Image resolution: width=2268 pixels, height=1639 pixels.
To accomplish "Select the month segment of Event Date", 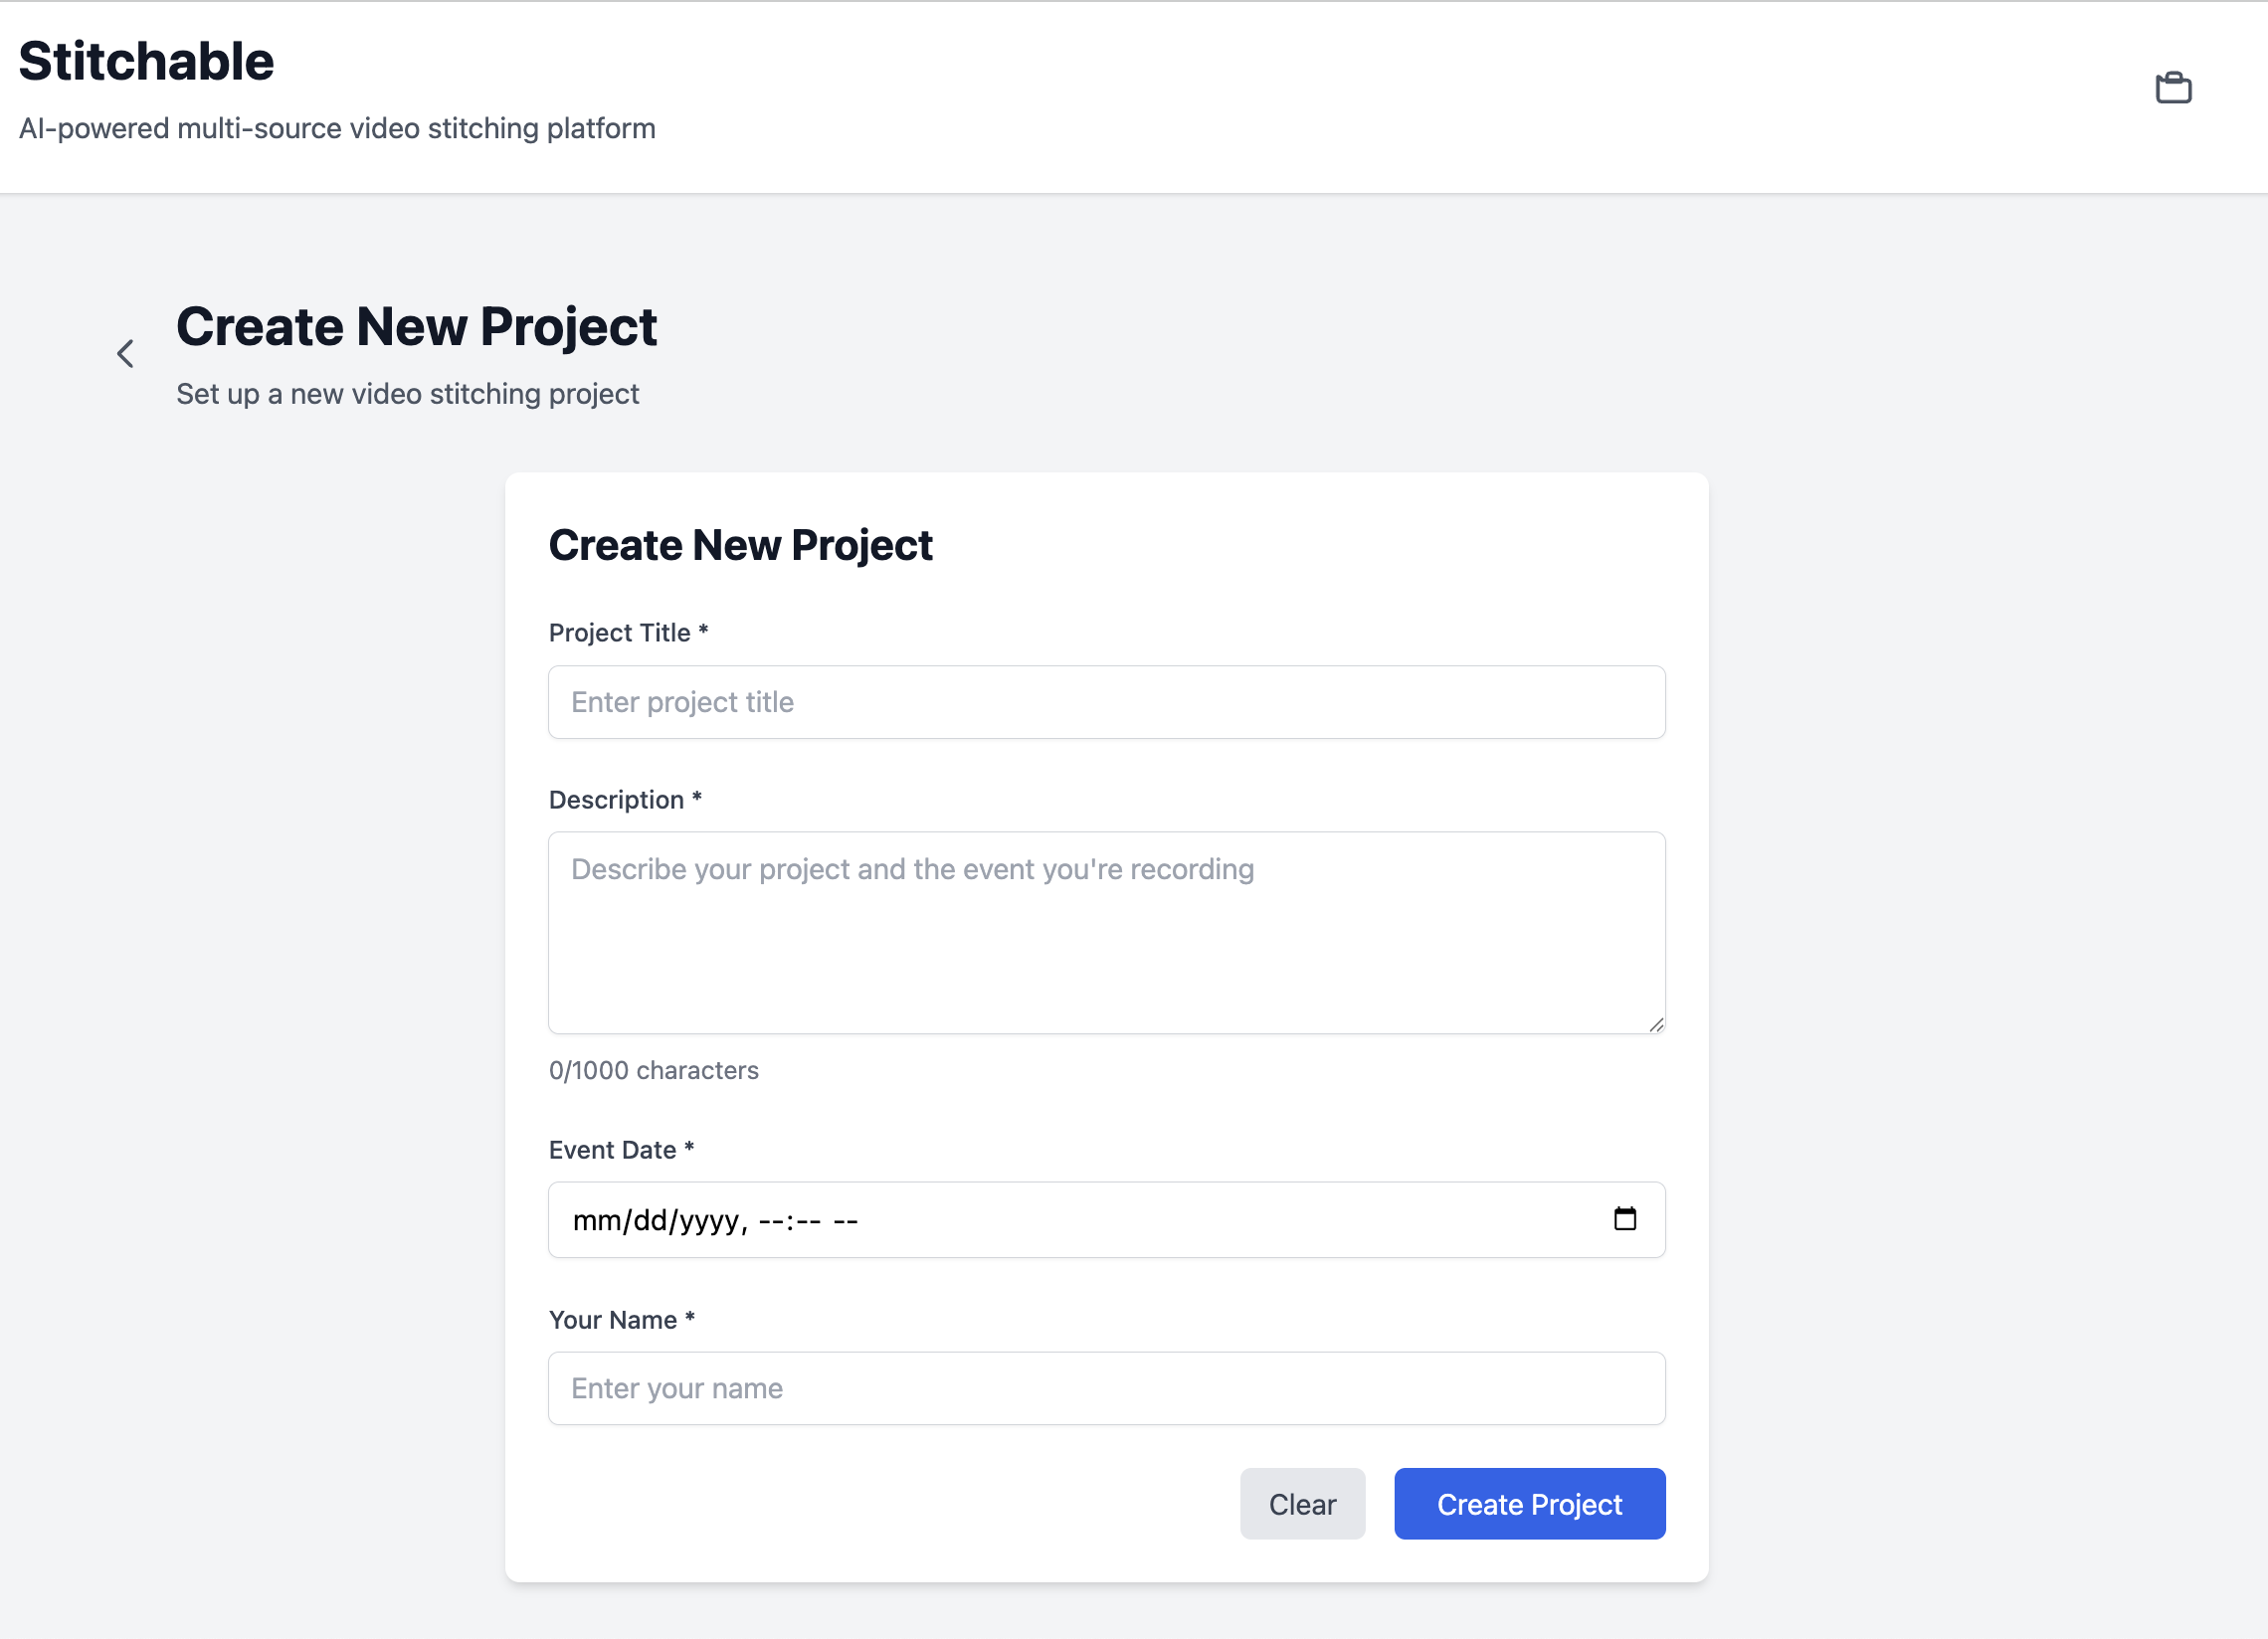I will (x=597, y=1220).
